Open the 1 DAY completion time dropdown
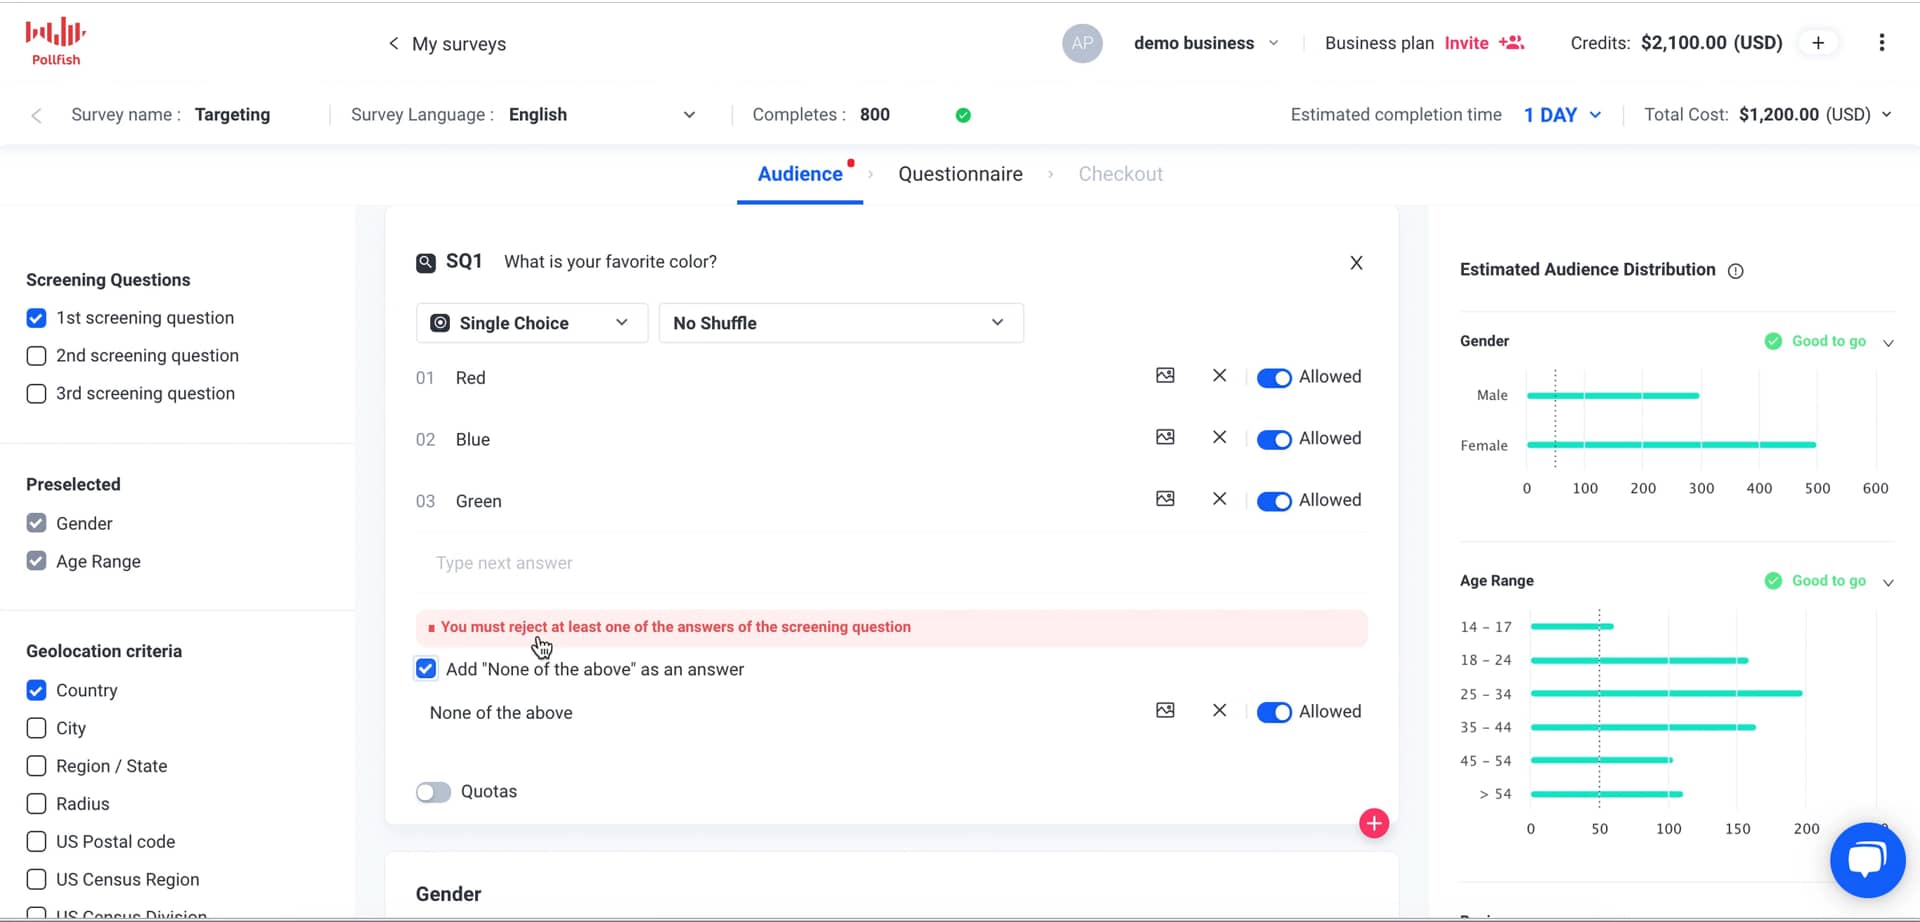 point(1562,115)
